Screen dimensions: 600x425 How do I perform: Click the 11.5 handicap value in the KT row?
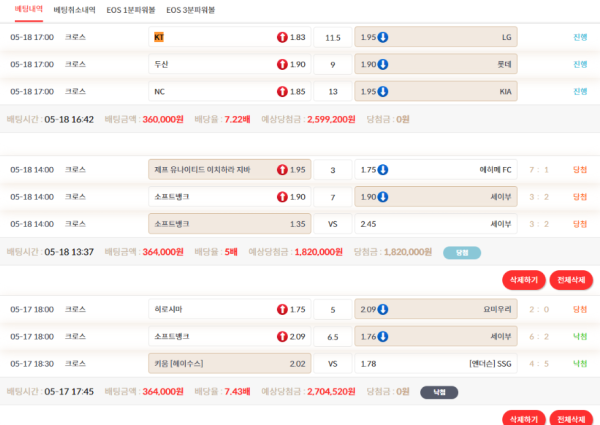coord(333,37)
